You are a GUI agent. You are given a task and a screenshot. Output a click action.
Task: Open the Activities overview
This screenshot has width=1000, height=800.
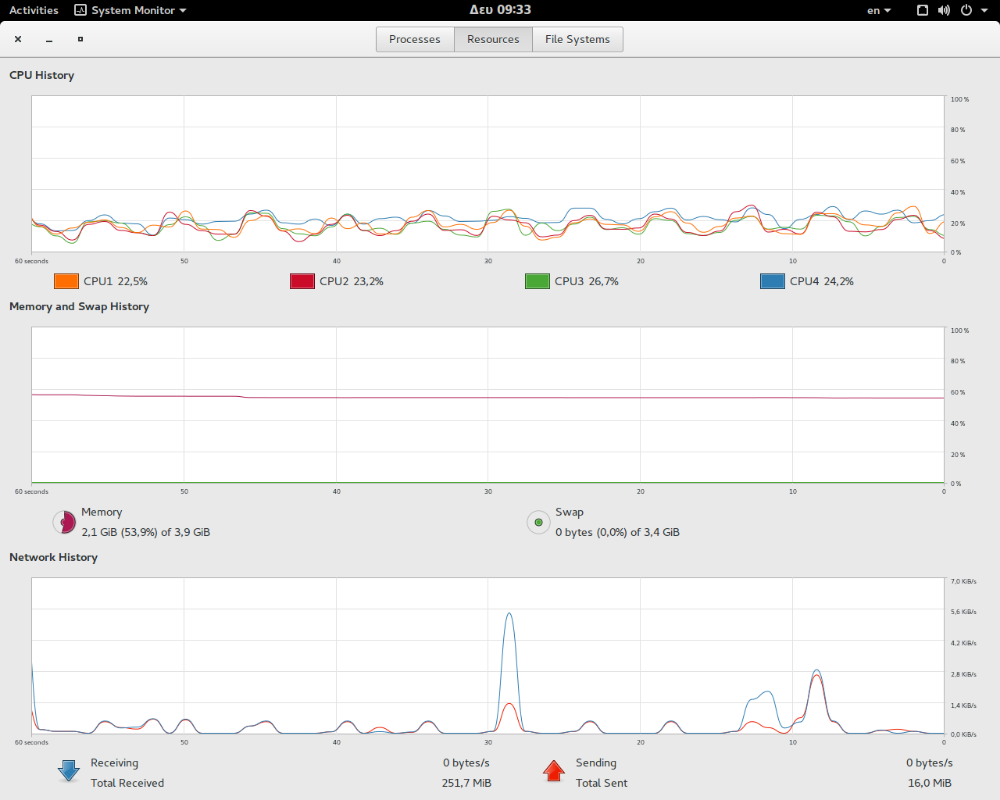coord(34,10)
